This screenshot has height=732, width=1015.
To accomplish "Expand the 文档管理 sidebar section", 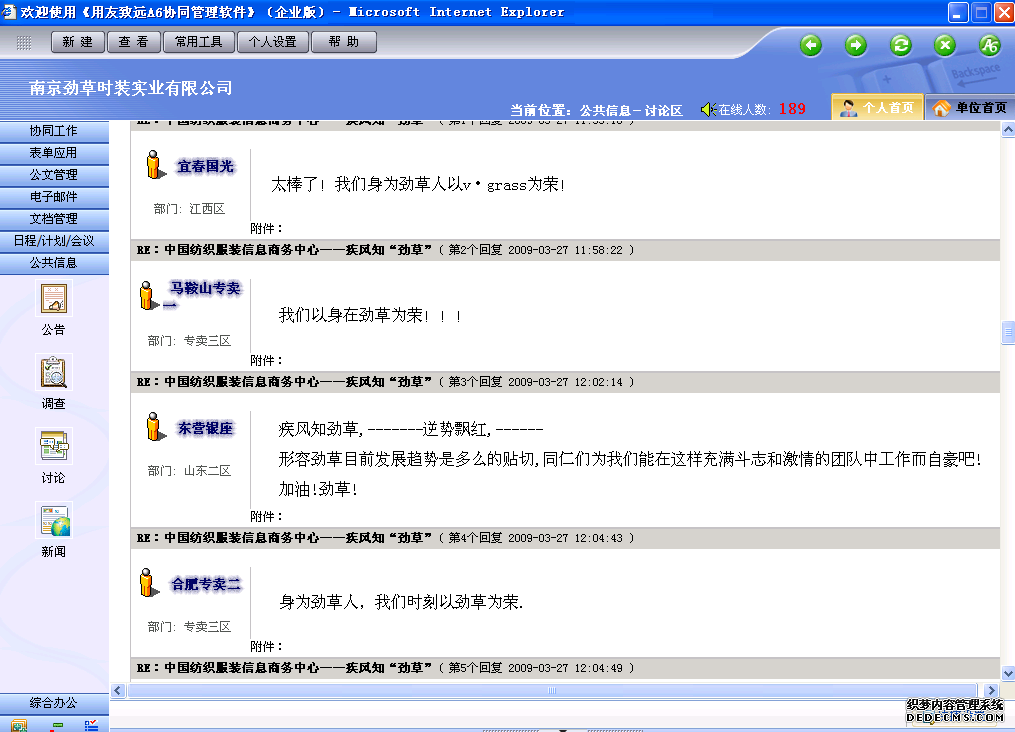I will pyautogui.click(x=54, y=219).
